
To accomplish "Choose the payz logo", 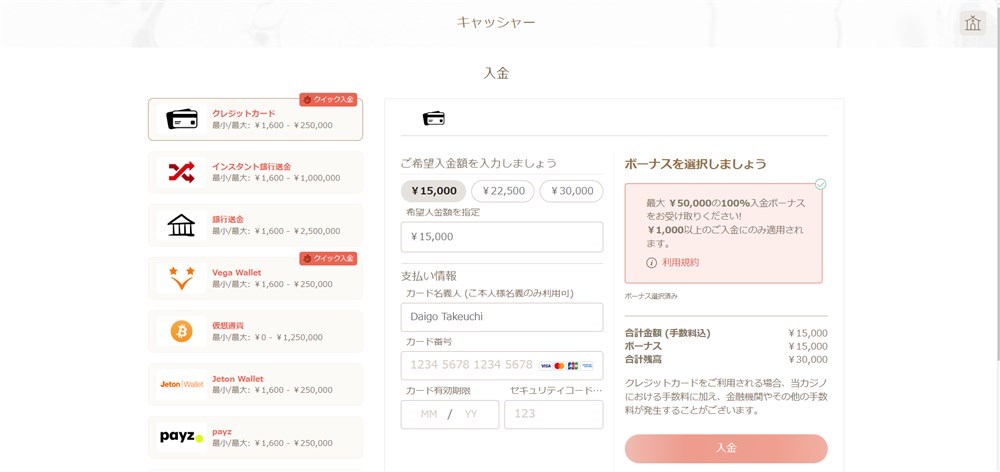I will [182, 437].
